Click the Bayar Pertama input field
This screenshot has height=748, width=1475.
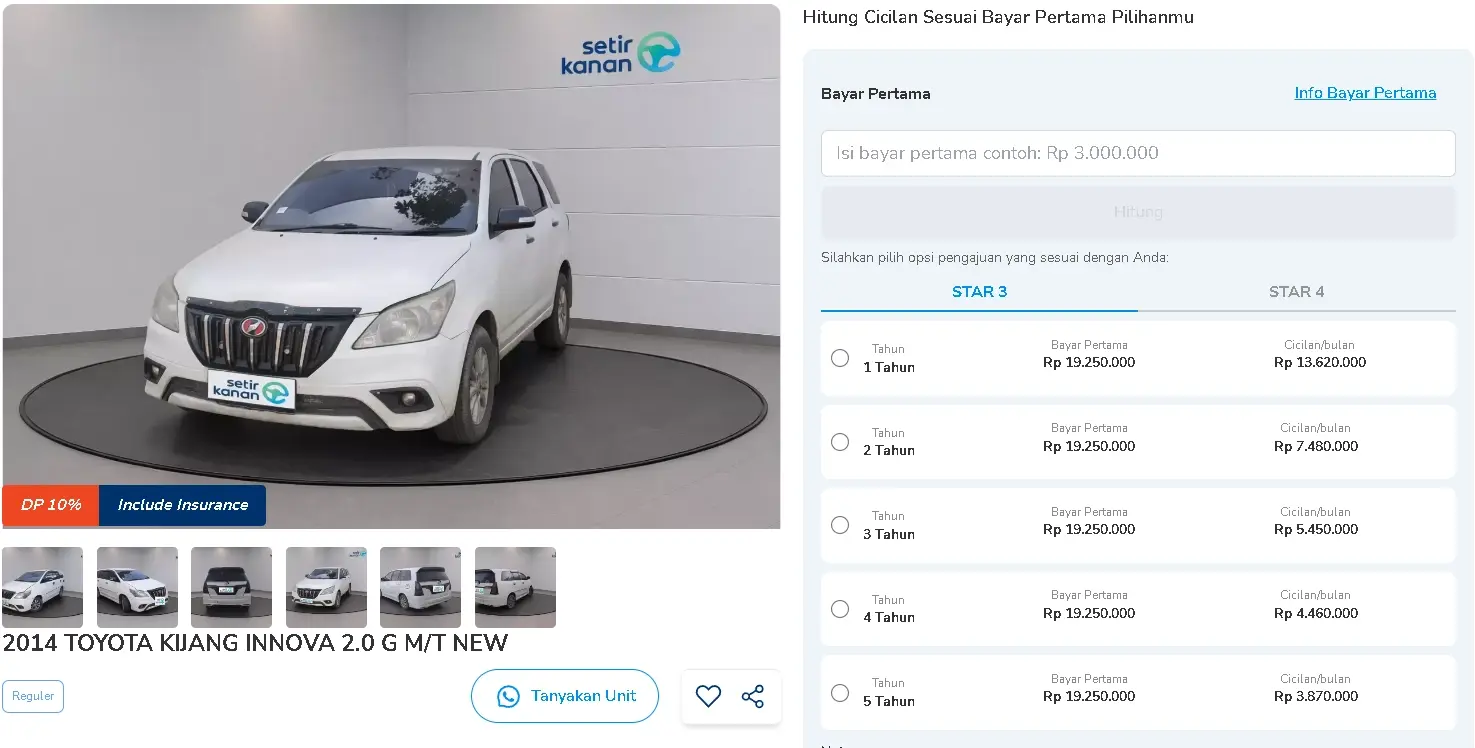point(1138,153)
